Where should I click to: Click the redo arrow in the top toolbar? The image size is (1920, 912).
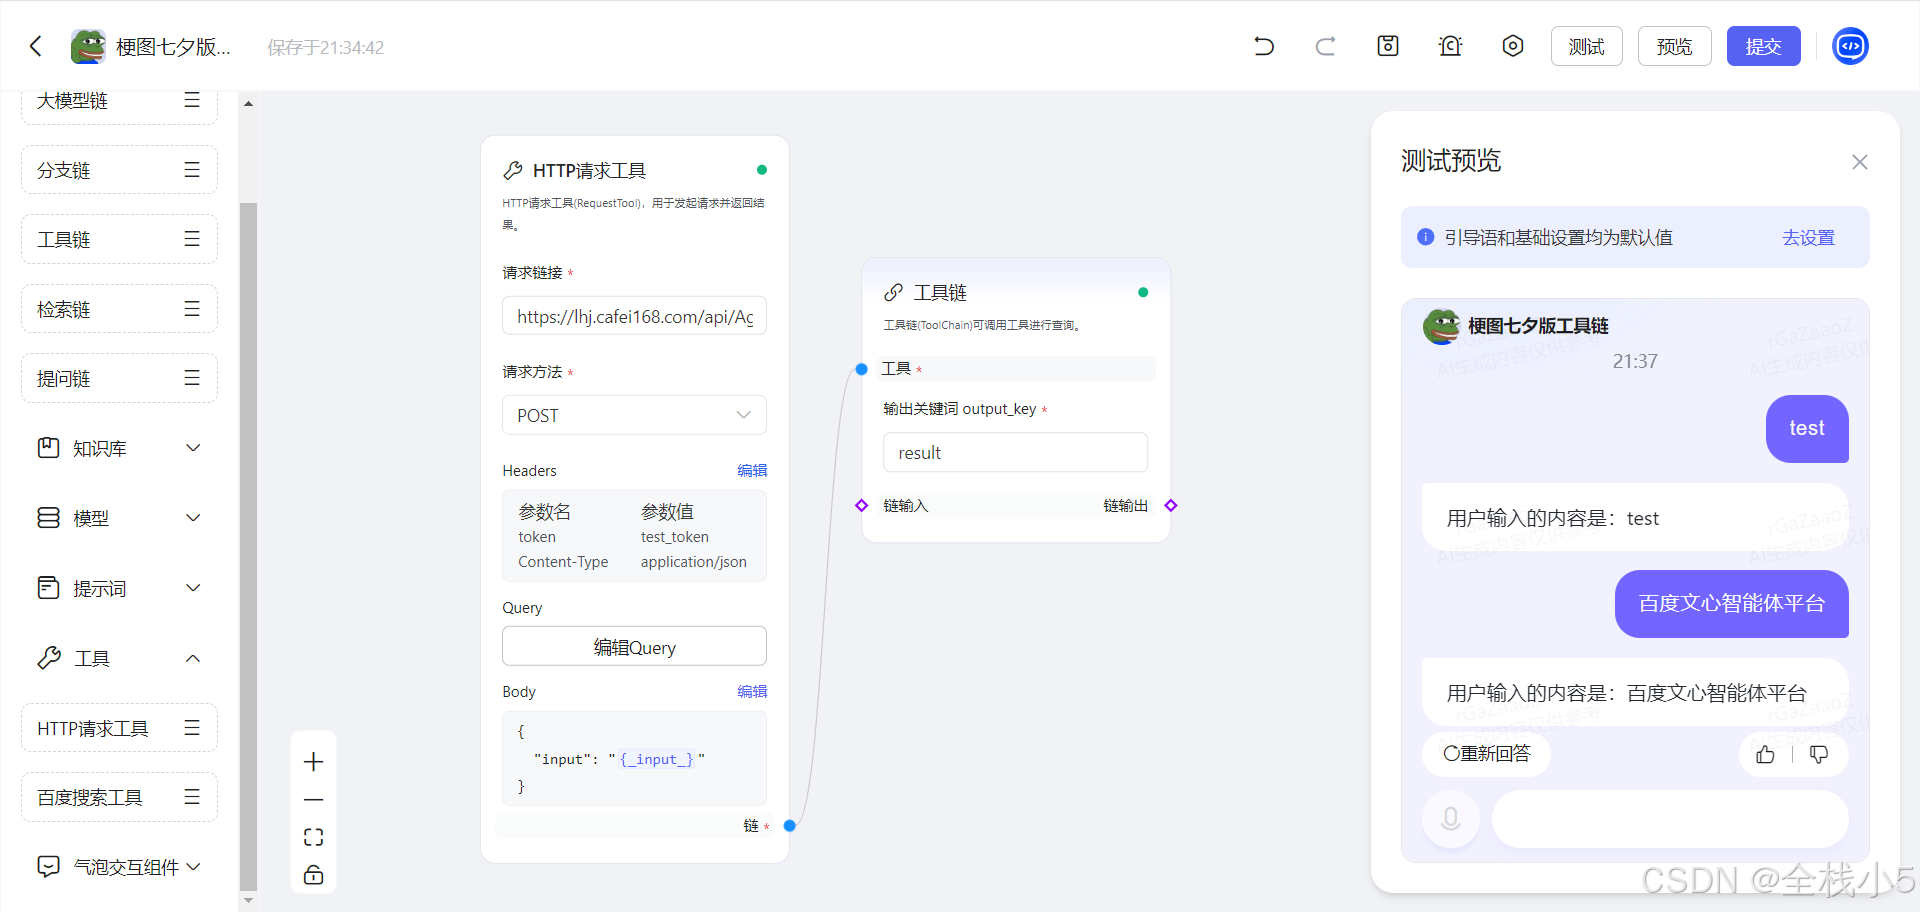pos(1325,46)
